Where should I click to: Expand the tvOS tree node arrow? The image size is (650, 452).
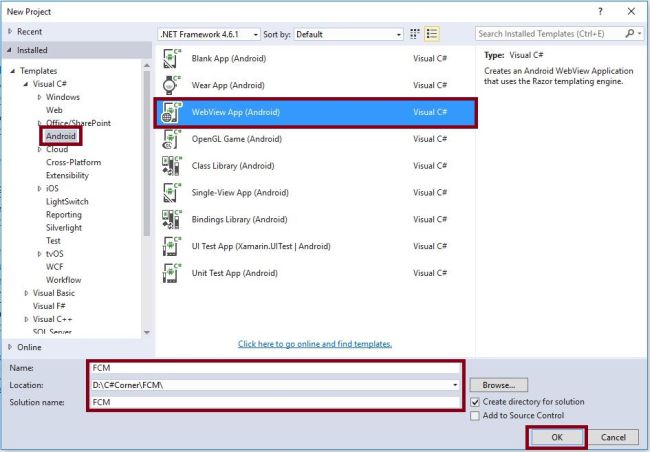point(39,254)
